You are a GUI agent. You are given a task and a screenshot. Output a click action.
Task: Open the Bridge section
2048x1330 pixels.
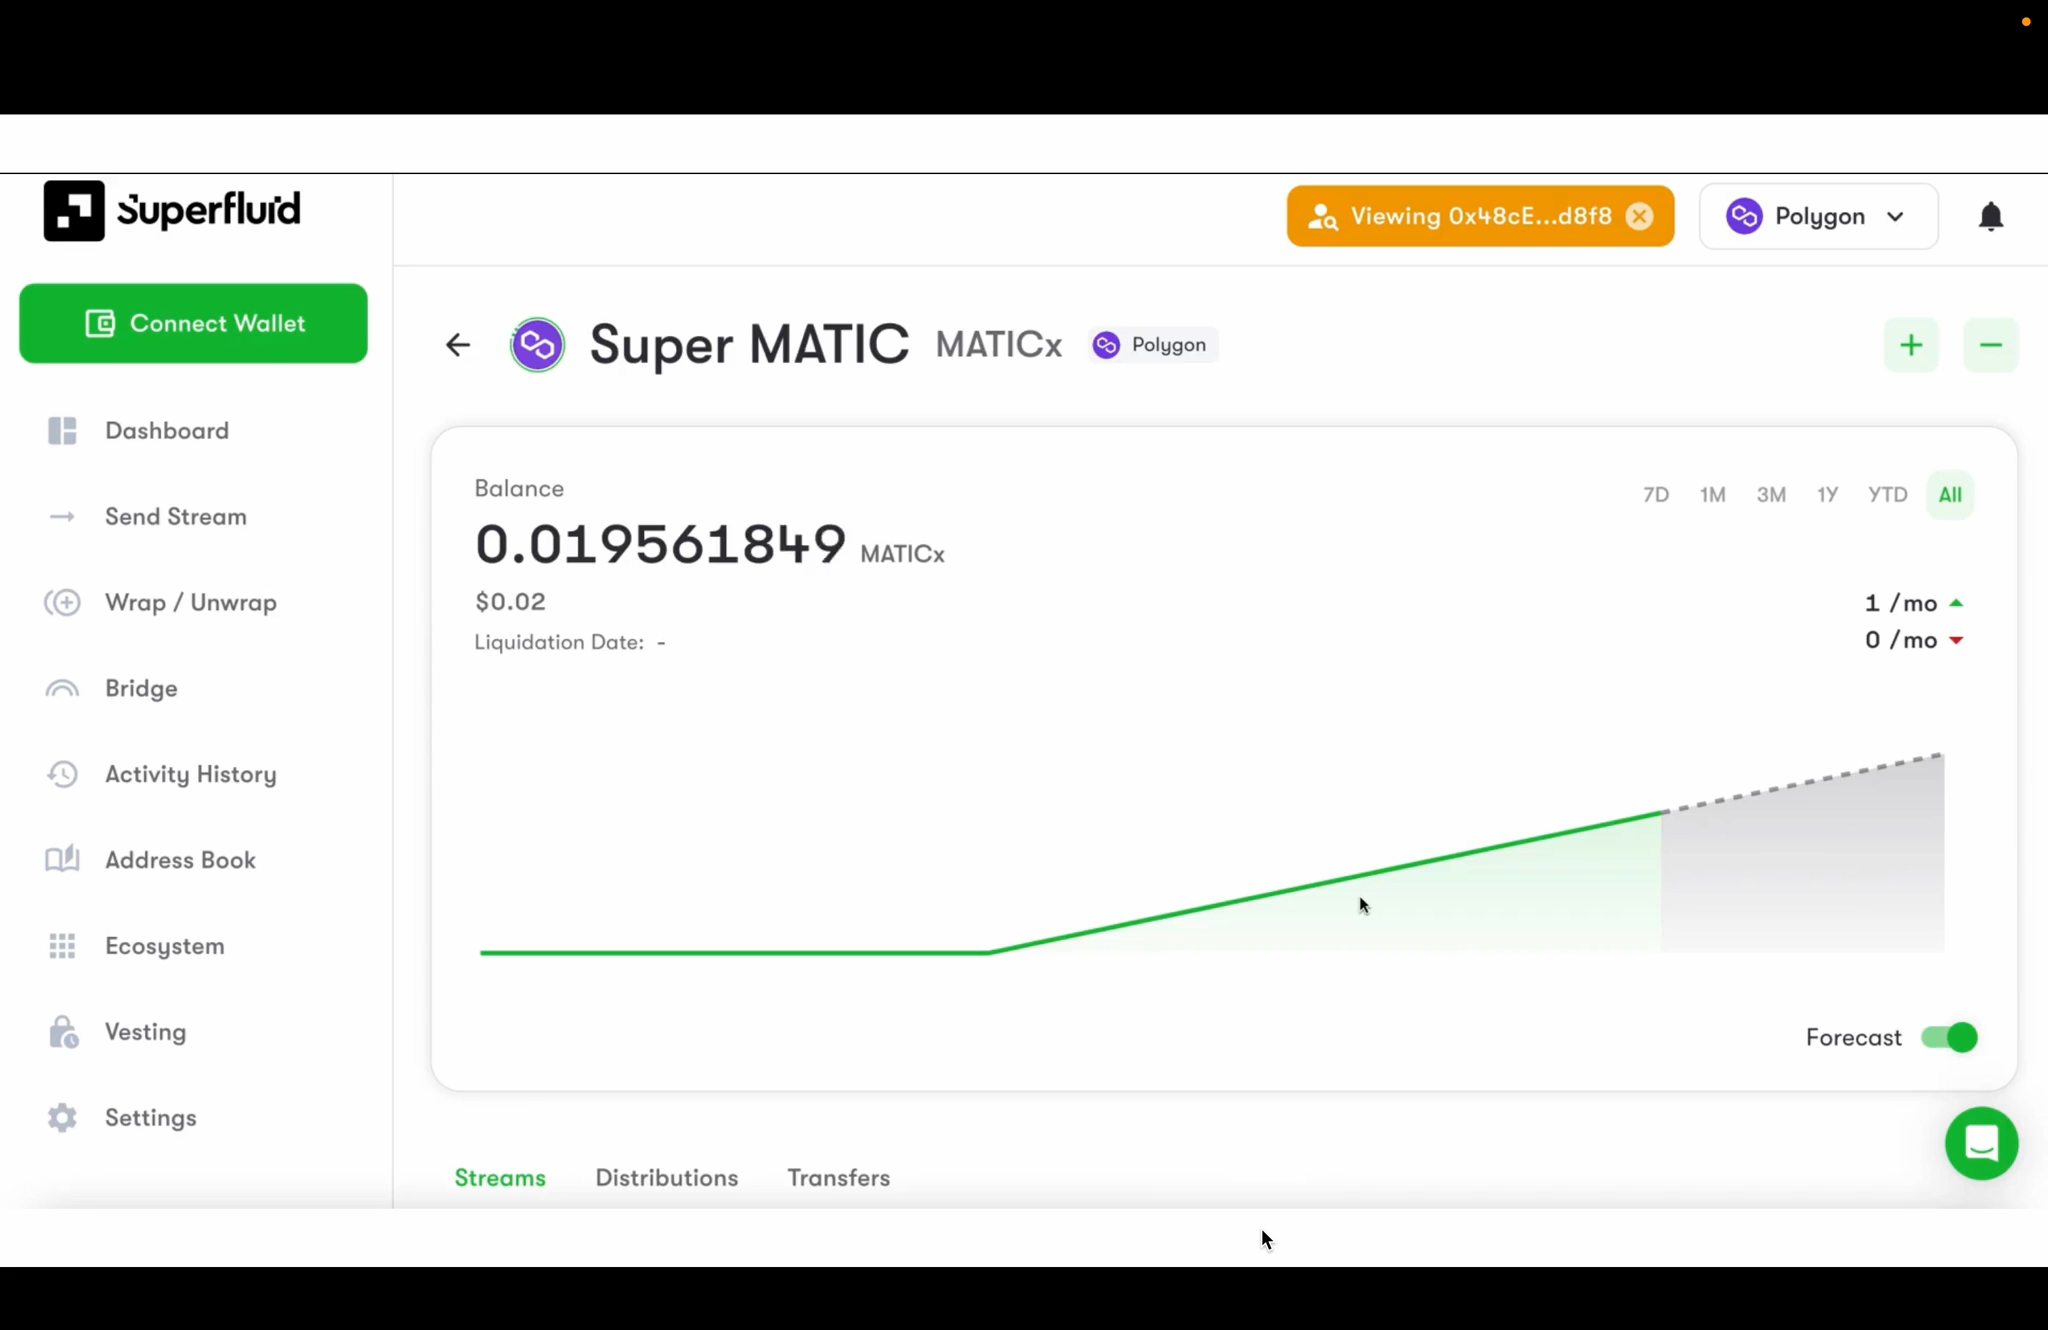click(141, 689)
